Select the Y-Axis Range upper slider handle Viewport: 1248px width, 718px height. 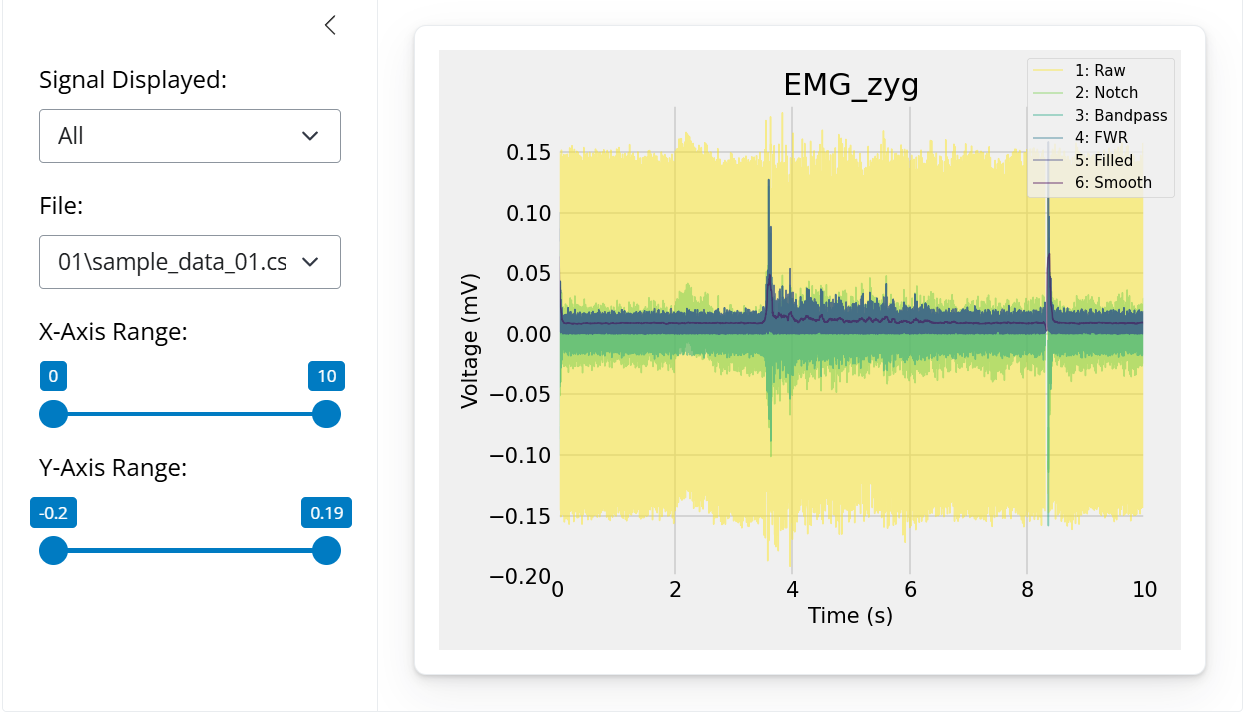[x=326, y=551]
